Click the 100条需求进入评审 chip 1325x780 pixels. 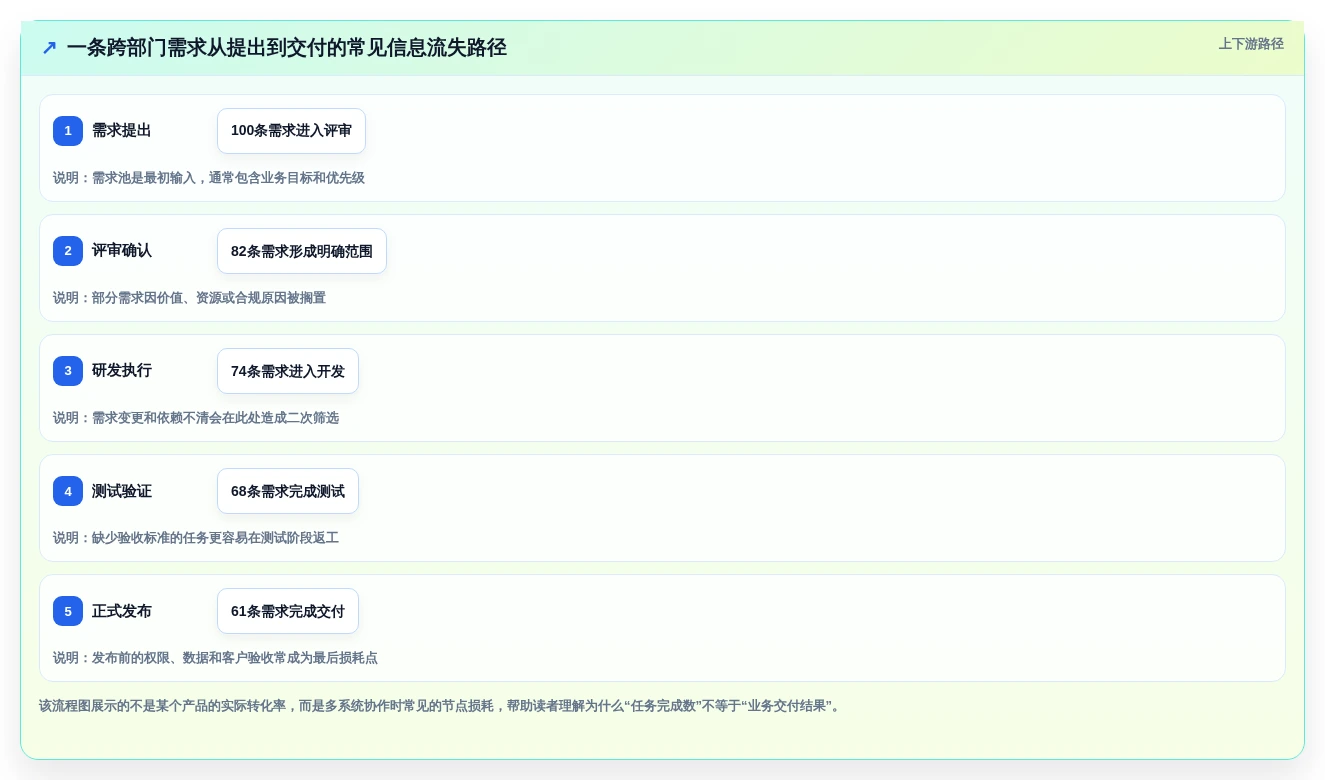point(291,131)
